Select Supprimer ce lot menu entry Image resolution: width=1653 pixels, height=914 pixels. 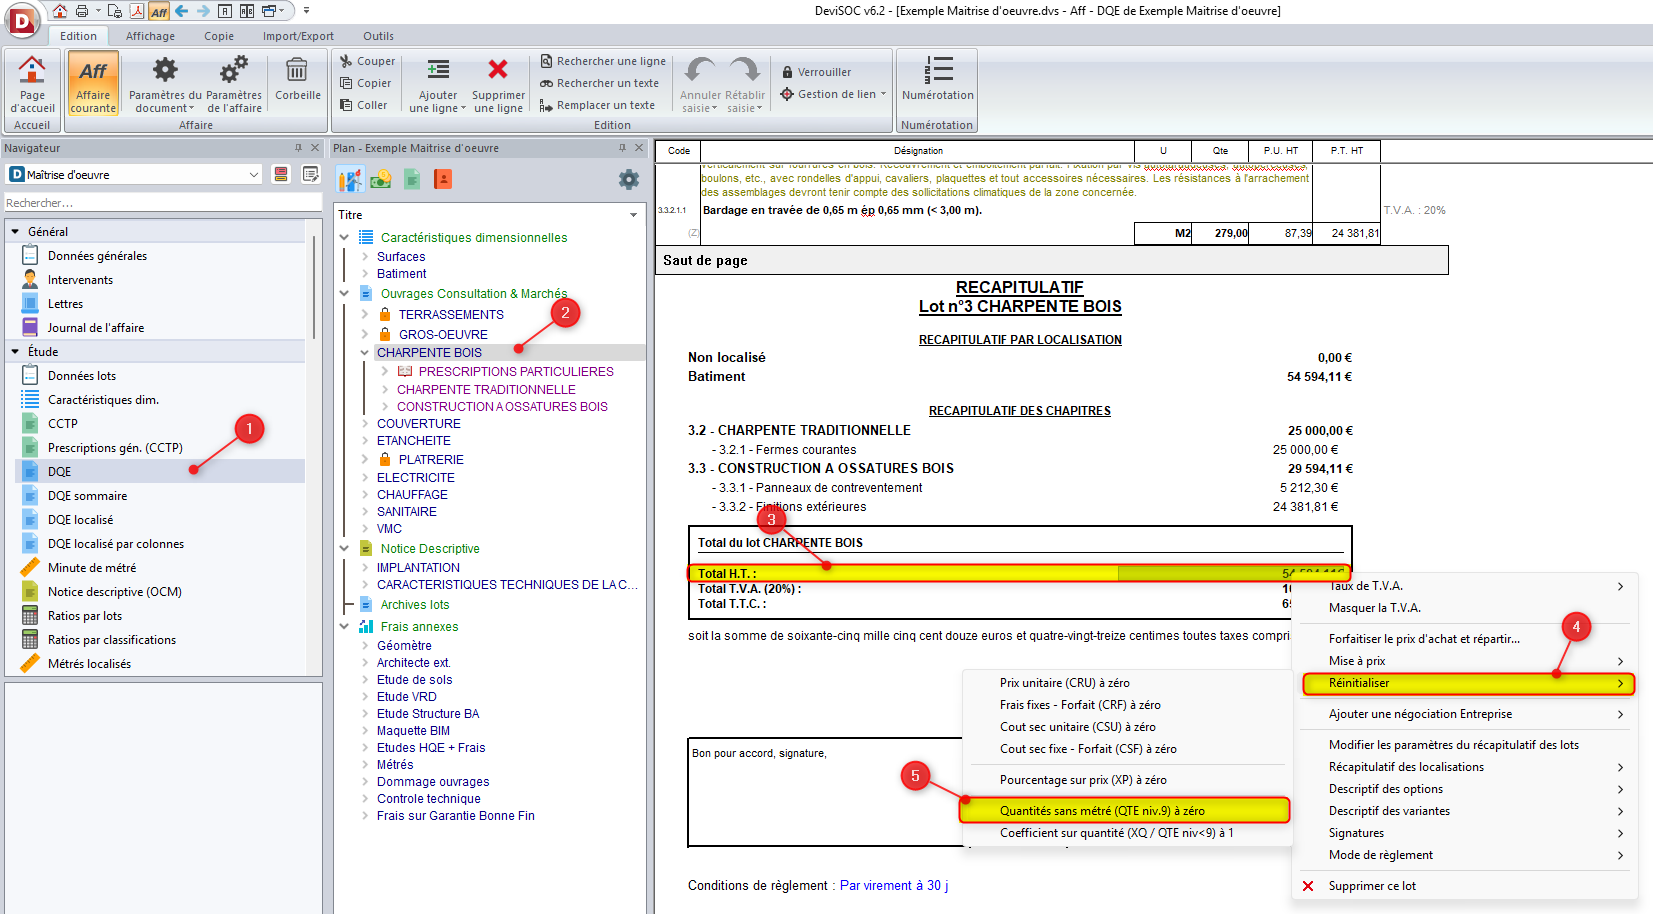pos(1372,886)
